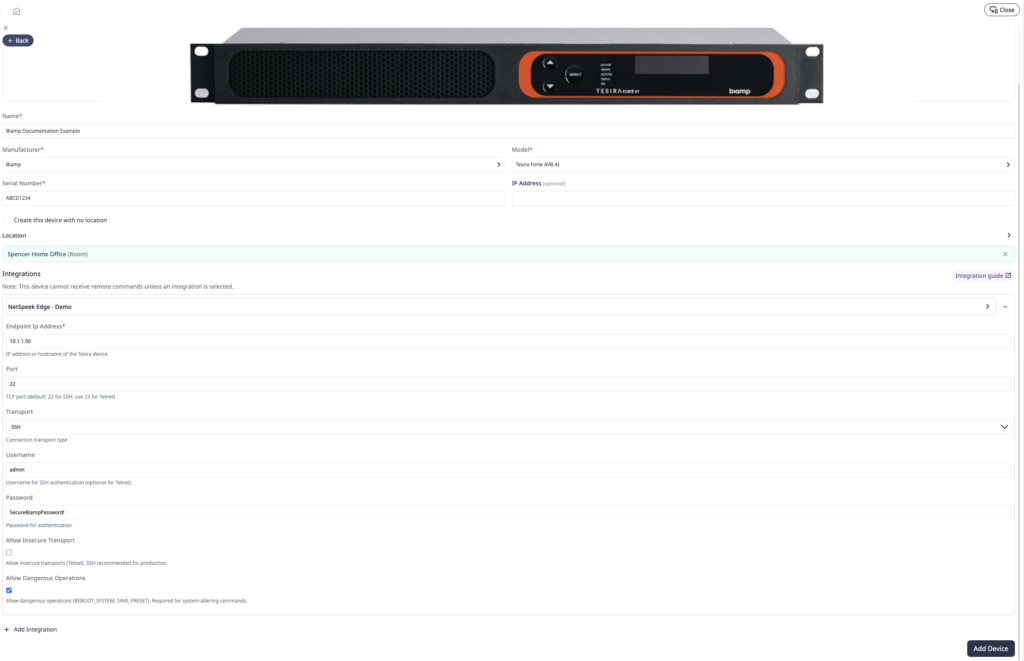Uncheck Allow Dangerous Operations checkbox
1024x661 pixels.
[9, 590]
